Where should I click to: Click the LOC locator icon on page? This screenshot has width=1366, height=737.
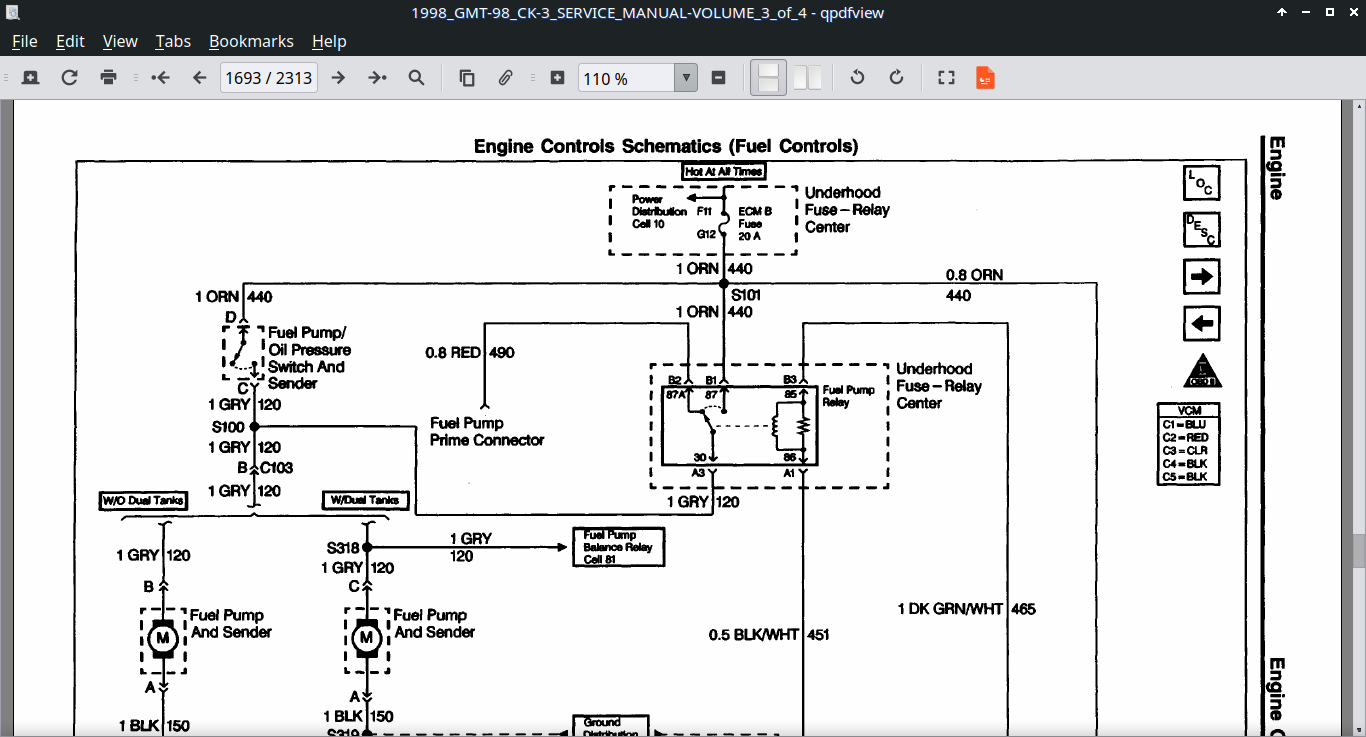tap(1201, 184)
